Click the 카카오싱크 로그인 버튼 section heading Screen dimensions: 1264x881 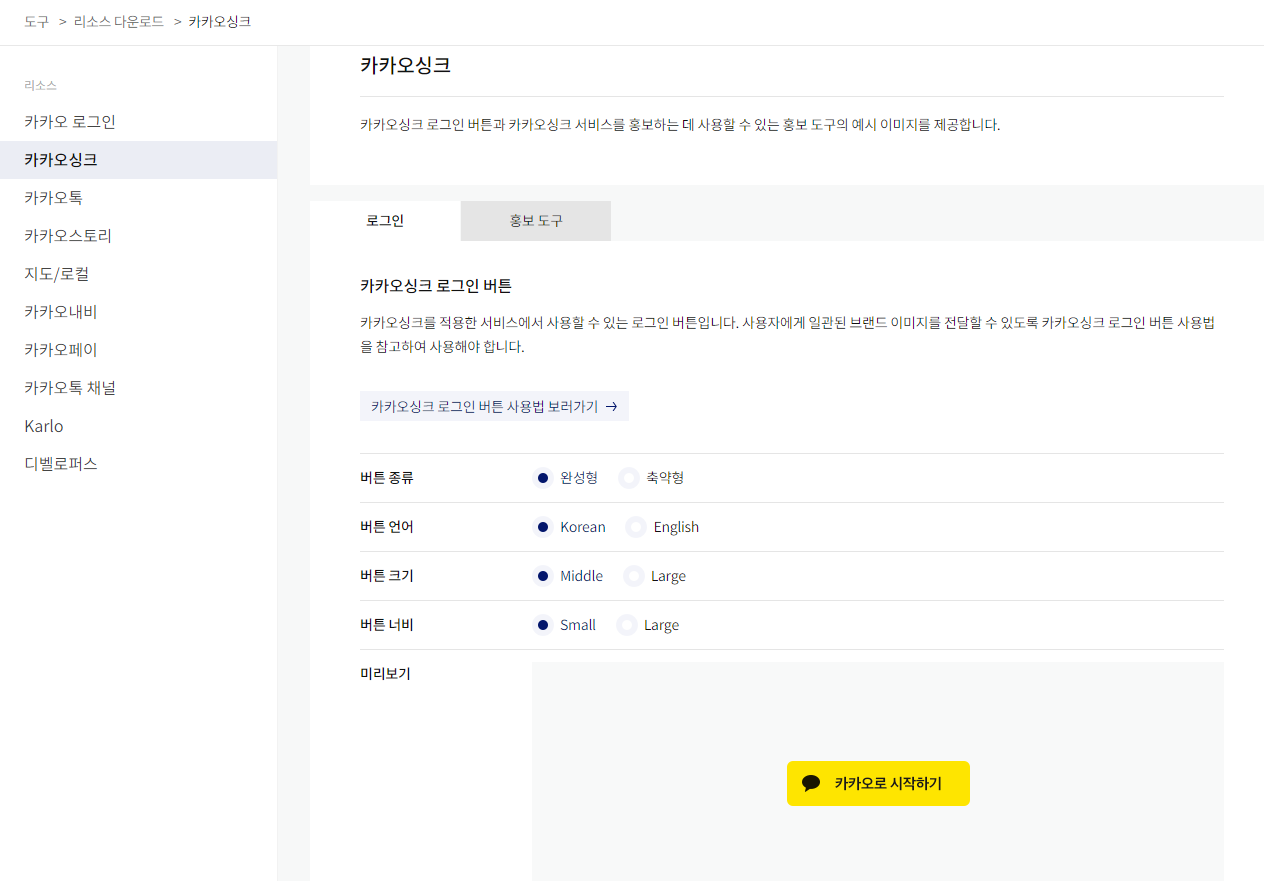tap(436, 286)
